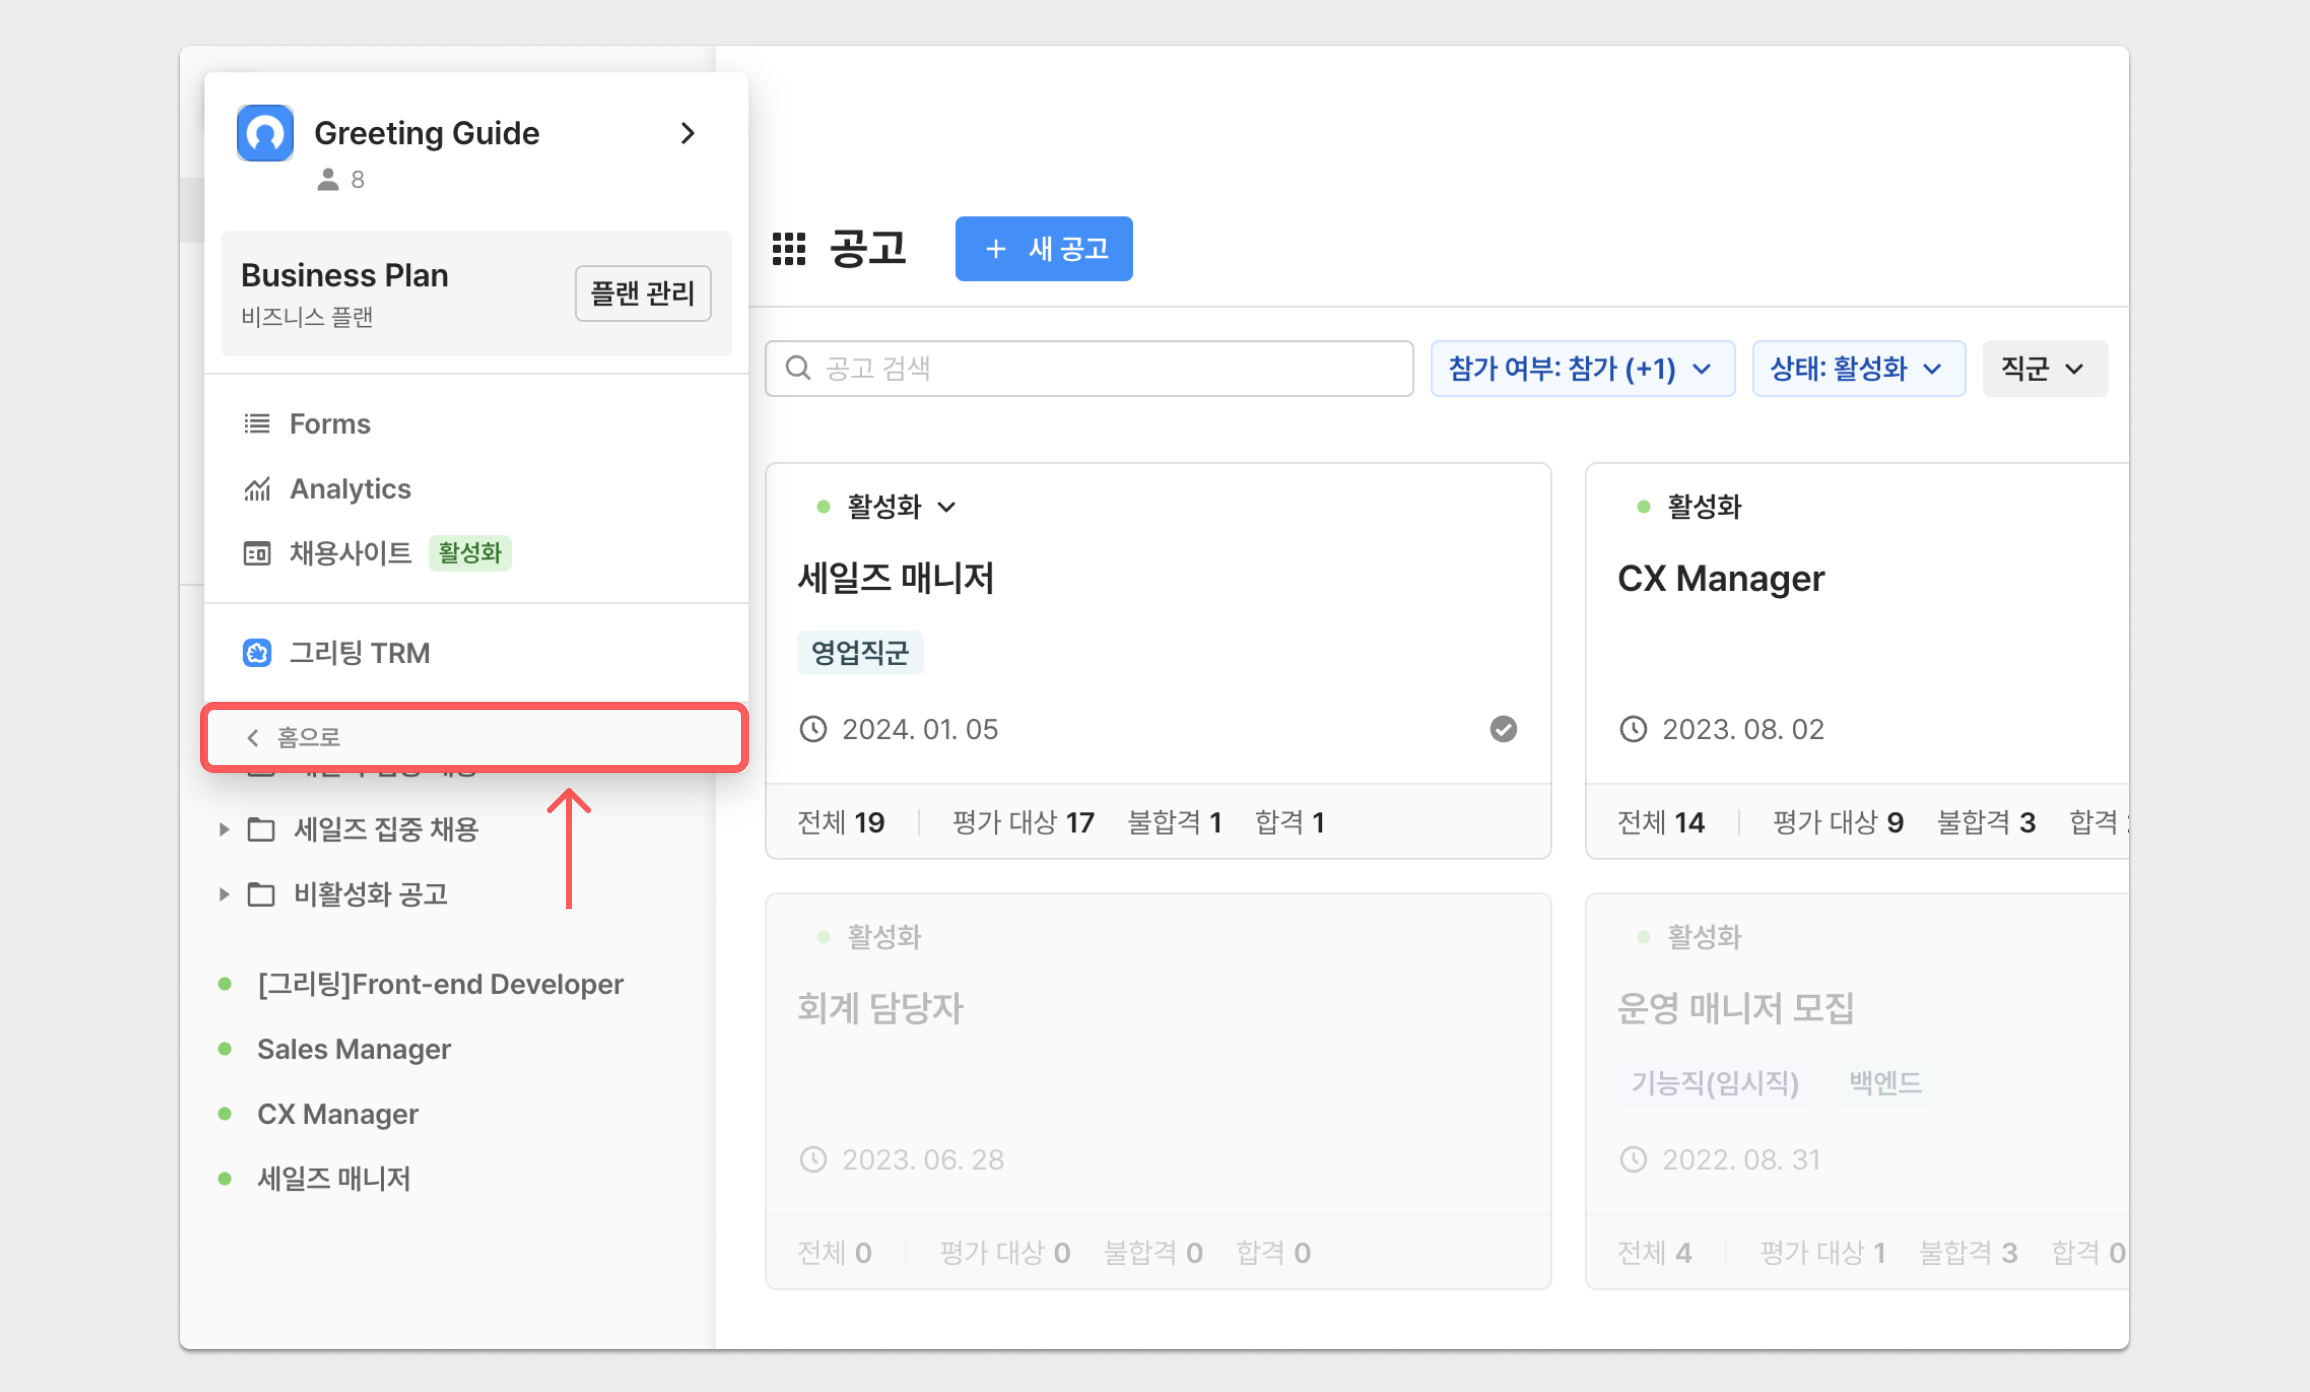
Task: Open the Analytics menu item
Action: point(476,489)
